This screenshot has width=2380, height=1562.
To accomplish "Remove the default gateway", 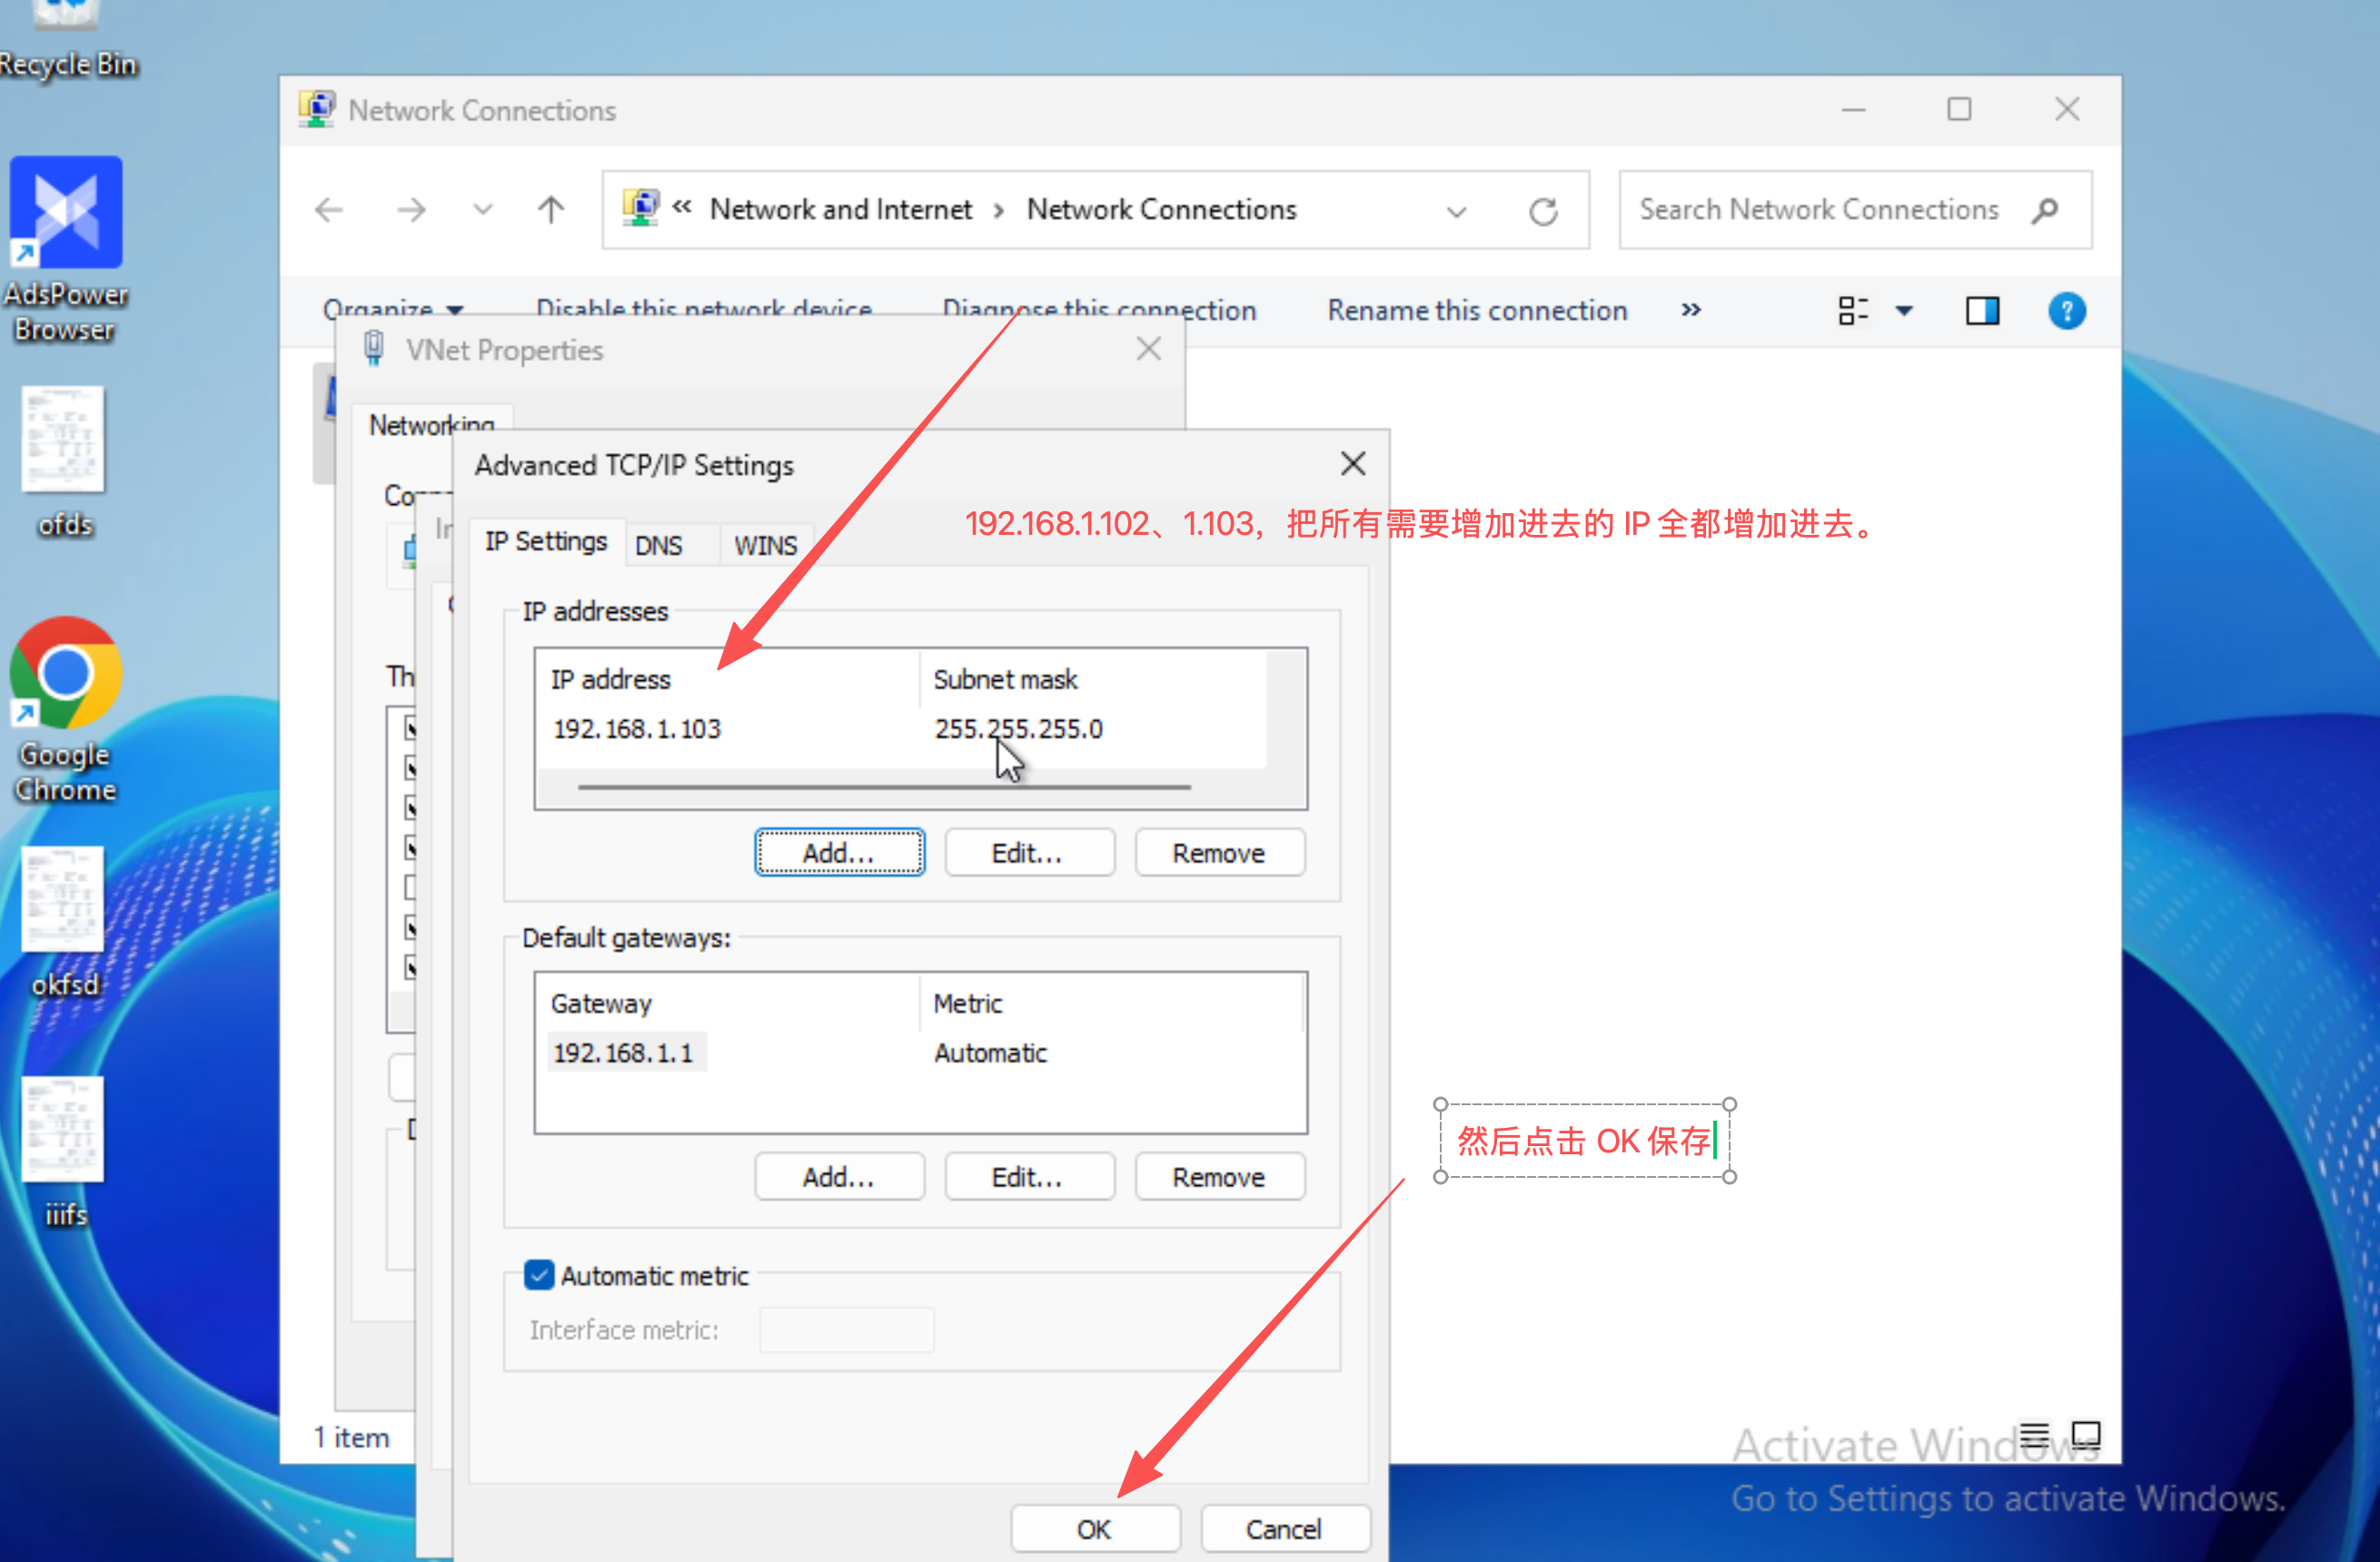I will tap(1219, 1177).
